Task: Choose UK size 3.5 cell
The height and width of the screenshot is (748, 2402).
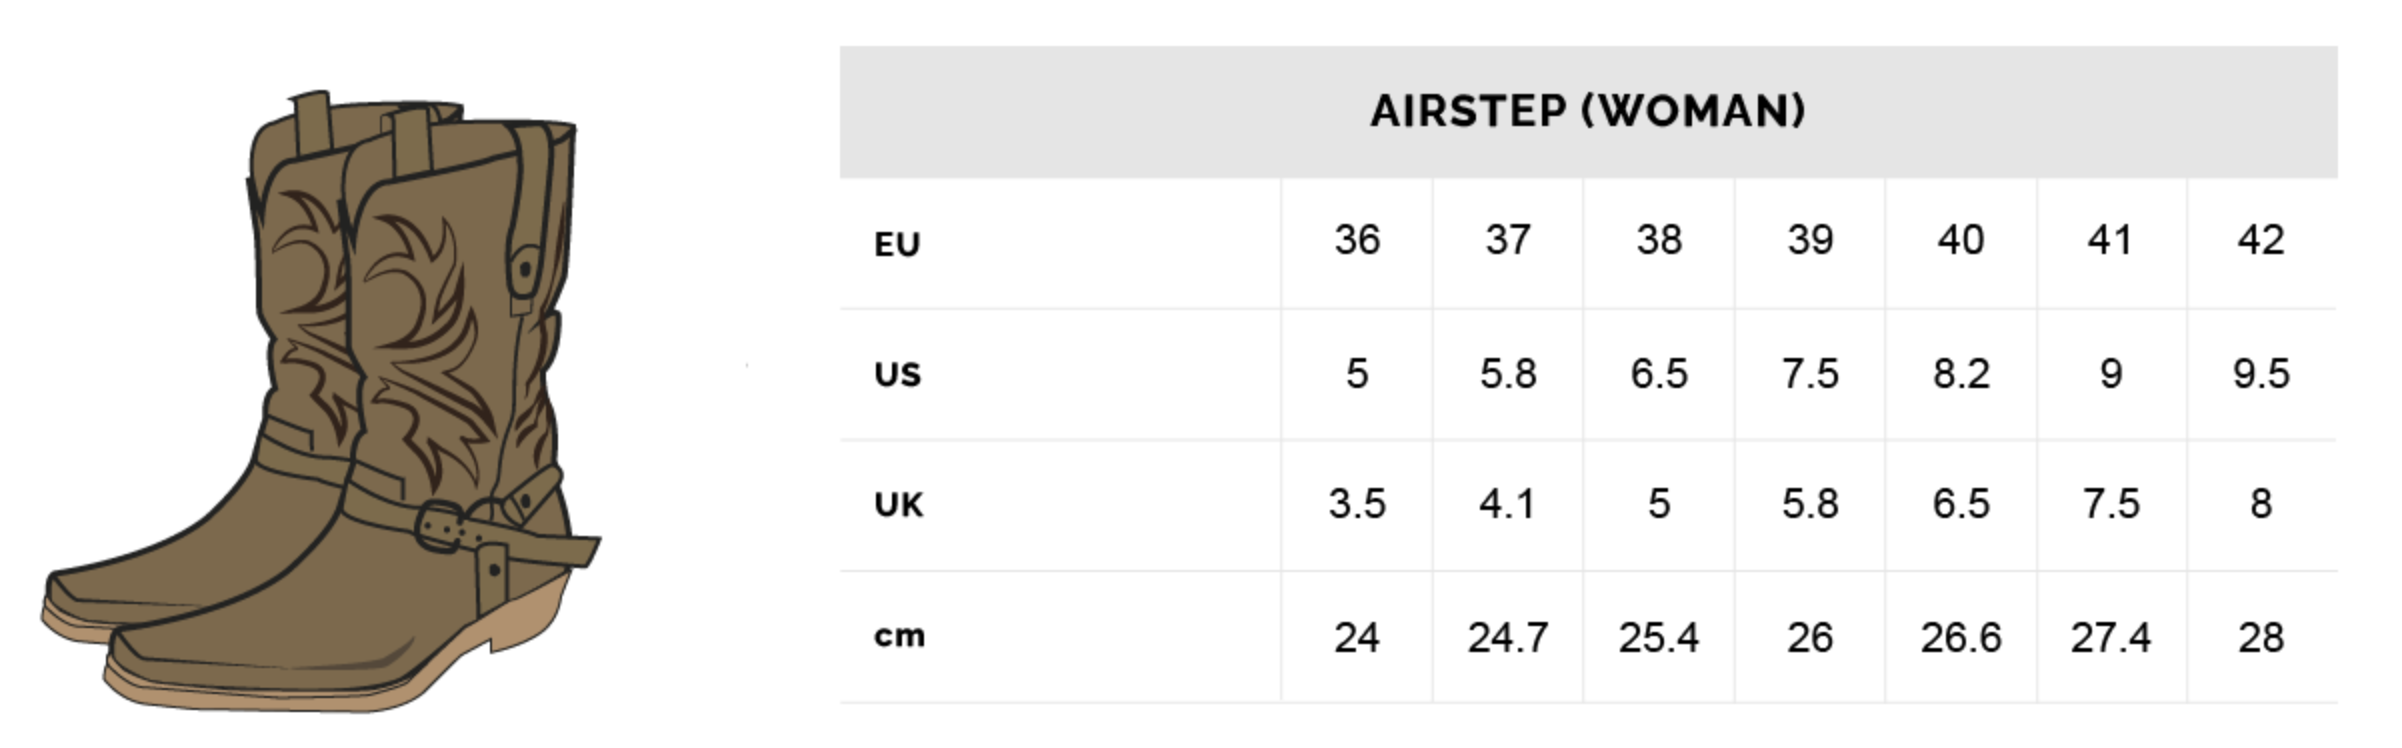Action: coord(1357,504)
